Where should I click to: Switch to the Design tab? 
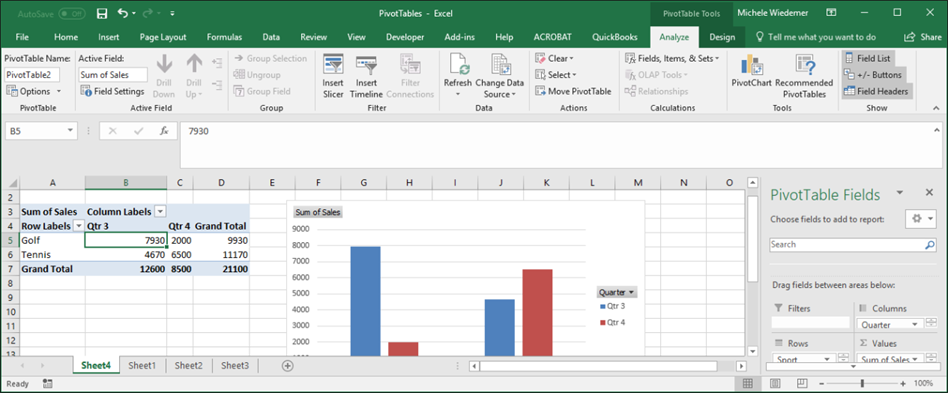pos(722,37)
